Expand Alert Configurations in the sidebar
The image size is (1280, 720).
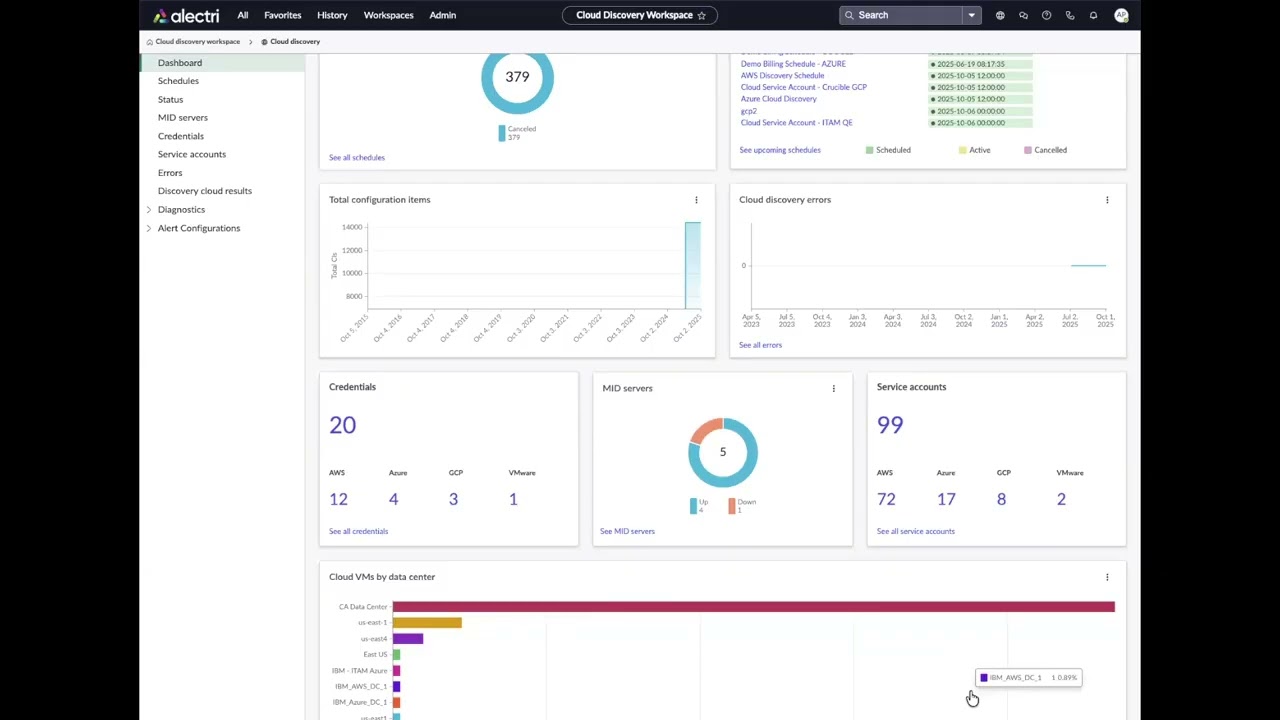[148, 228]
